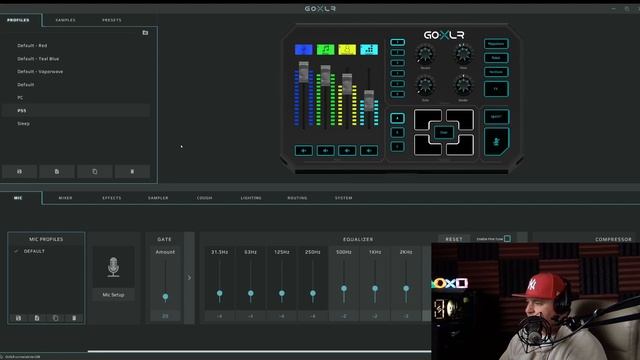The image size is (640, 360).
Task: Click the 2KHz equalizer slider handle
Action: click(406, 289)
